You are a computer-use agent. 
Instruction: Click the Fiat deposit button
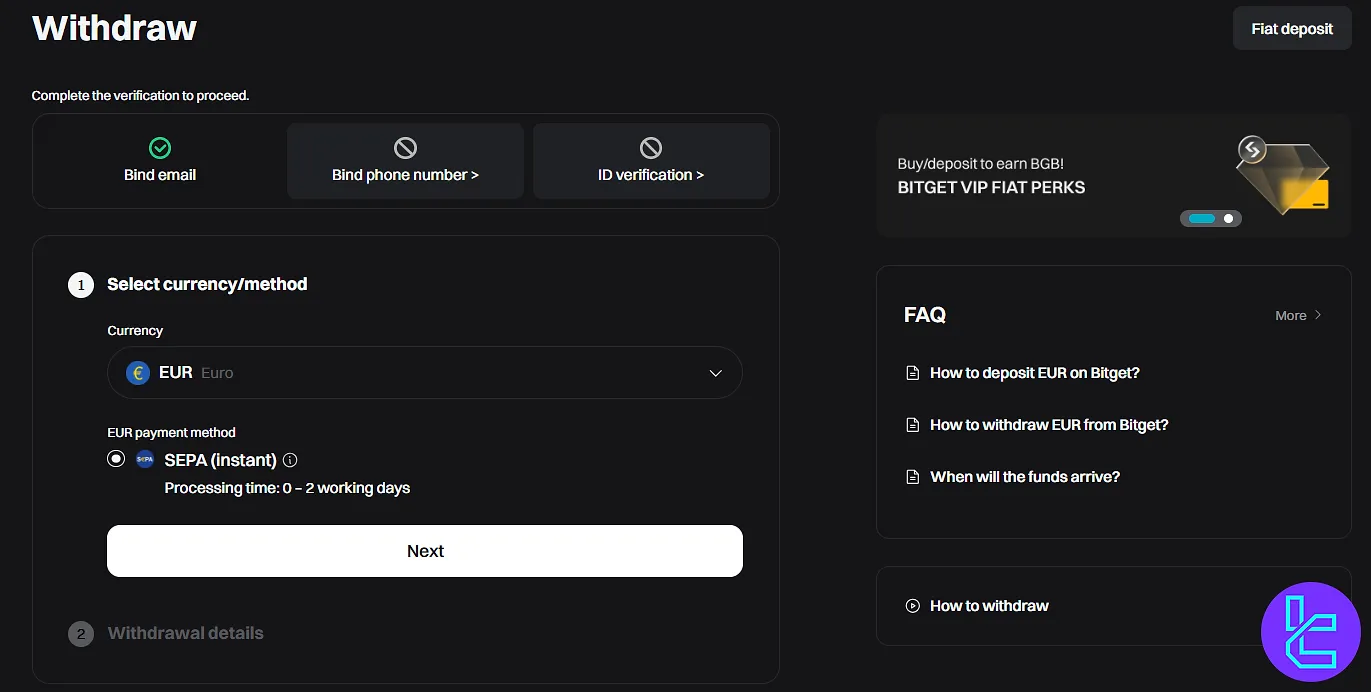(x=1292, y=29)
